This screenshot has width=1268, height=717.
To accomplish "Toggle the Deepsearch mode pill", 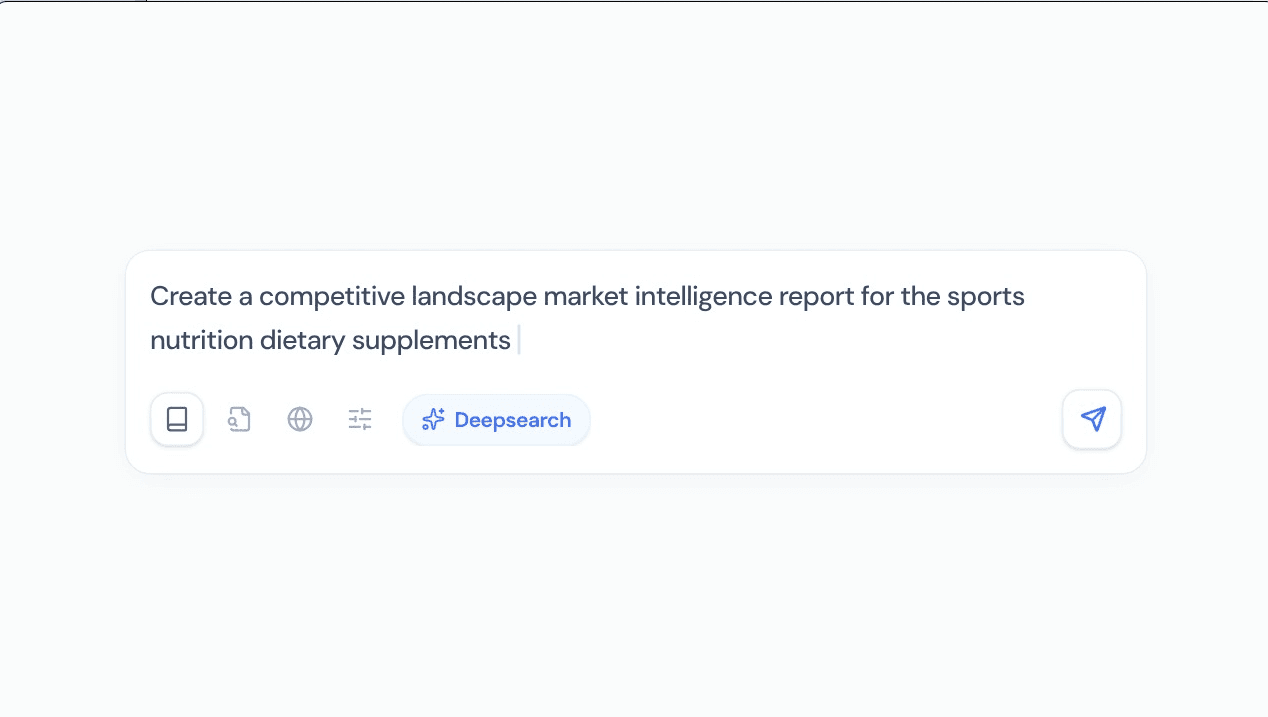I will coord(496,420).
